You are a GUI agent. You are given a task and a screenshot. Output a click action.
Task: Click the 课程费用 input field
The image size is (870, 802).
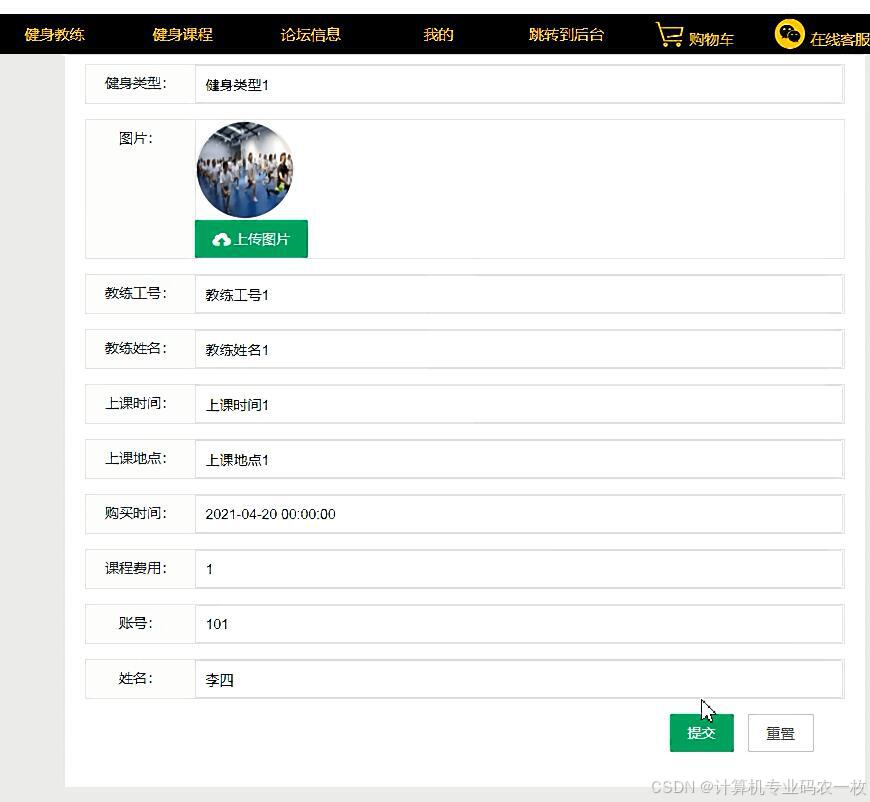tap(519, 569)
